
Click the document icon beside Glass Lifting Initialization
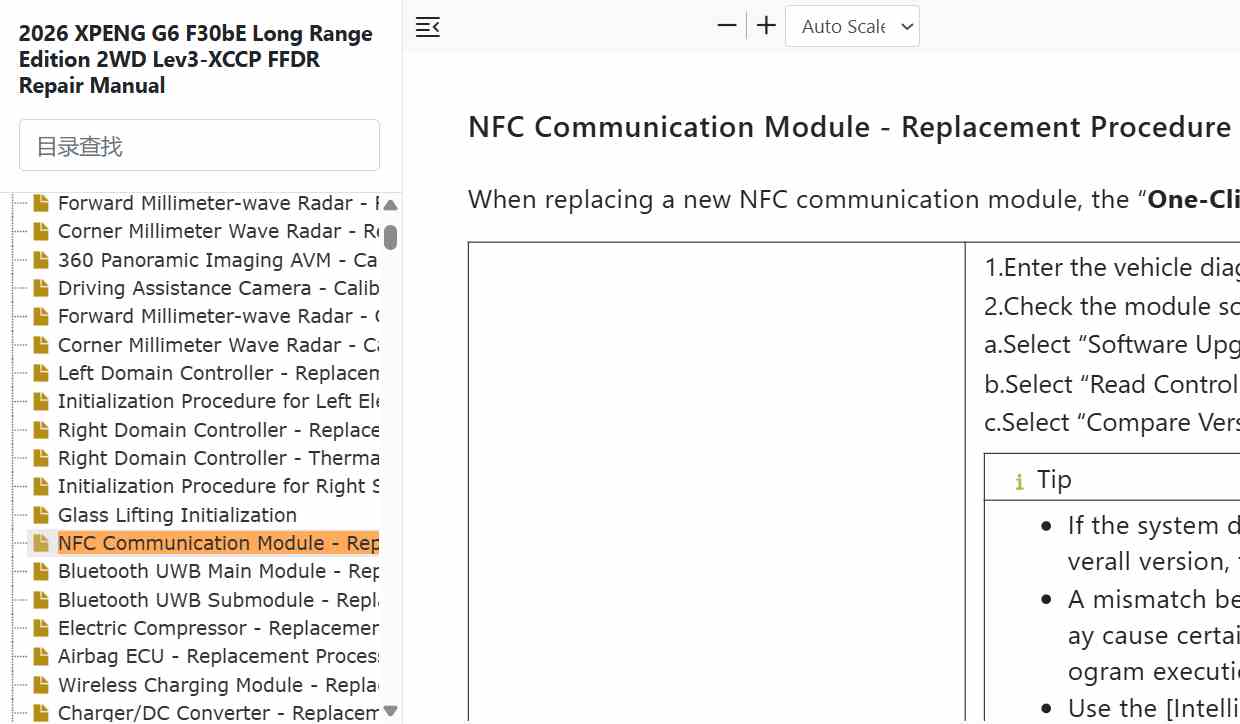41,515
